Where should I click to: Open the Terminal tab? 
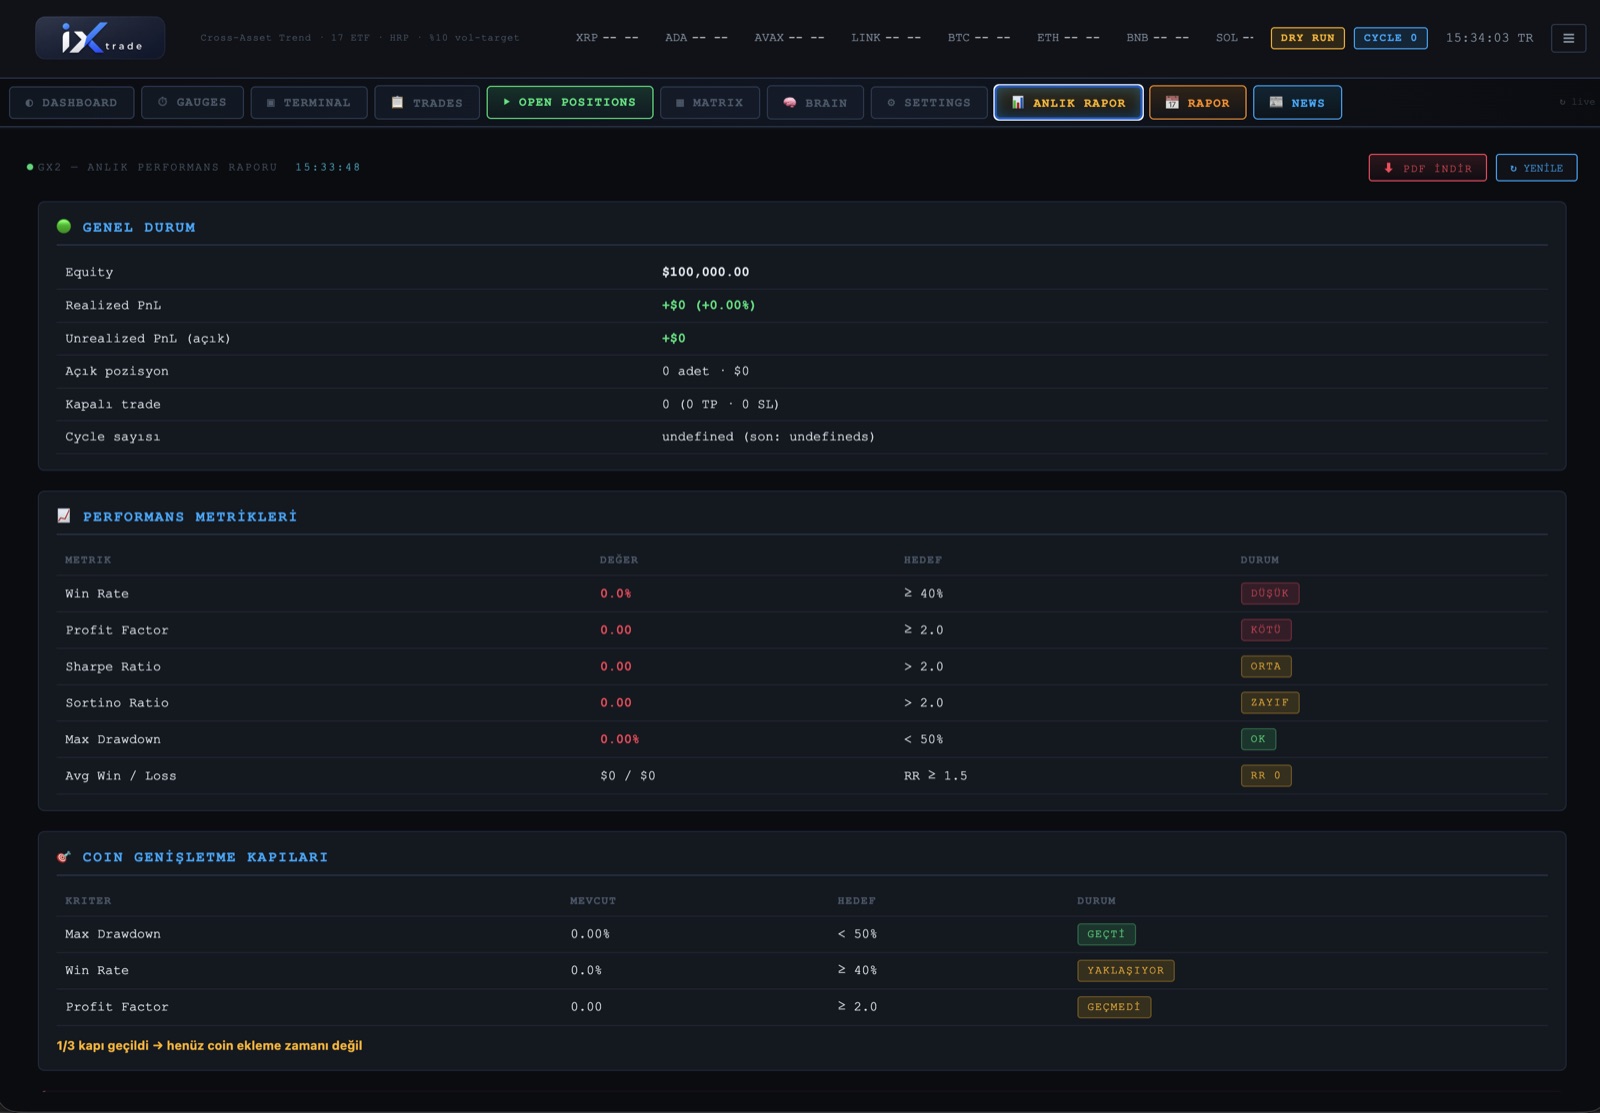(x=309, y=102)
